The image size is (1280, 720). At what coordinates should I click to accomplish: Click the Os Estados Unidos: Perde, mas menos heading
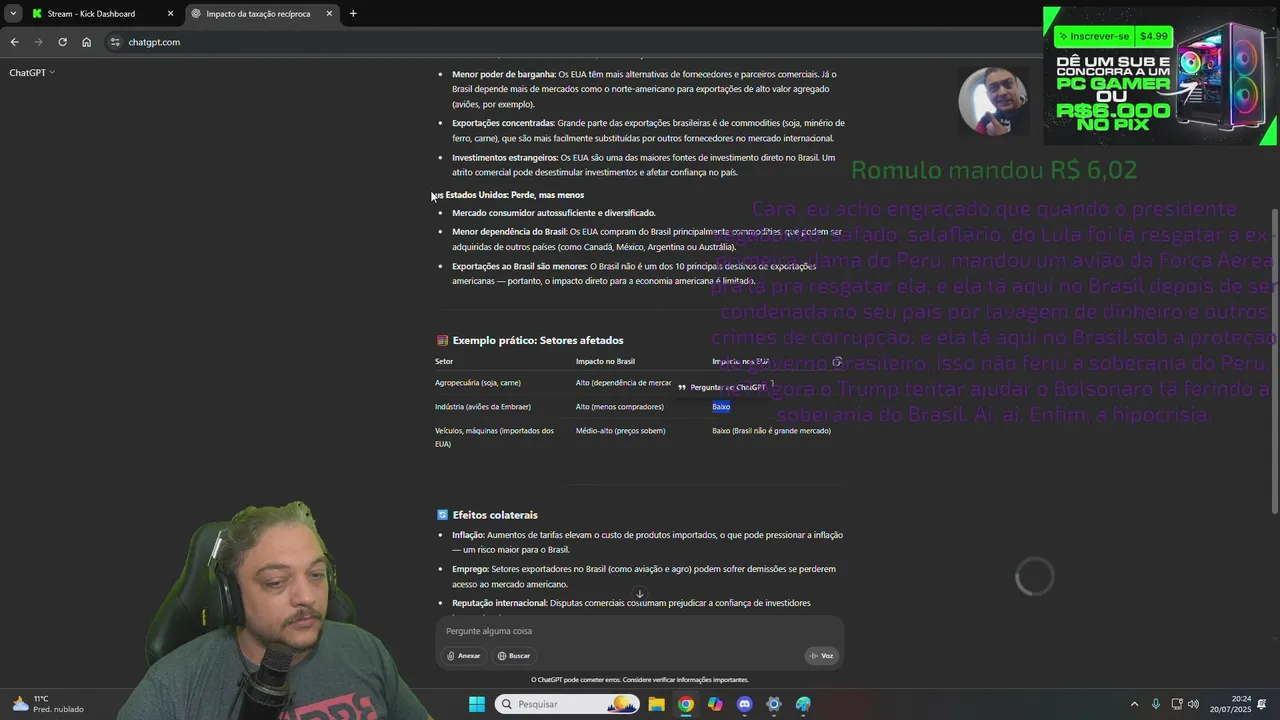(507, 195)
